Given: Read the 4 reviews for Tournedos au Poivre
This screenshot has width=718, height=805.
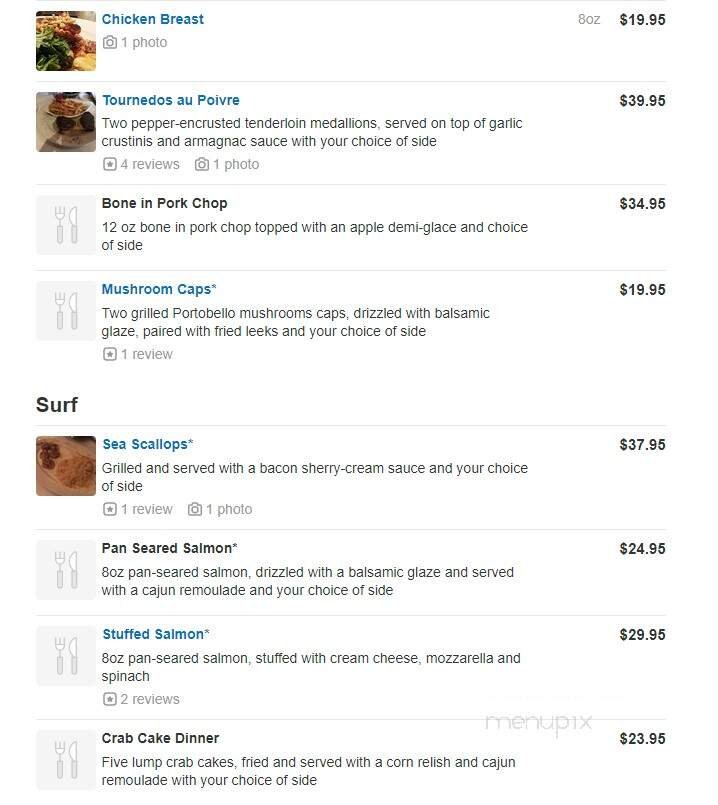Looking at the screenshot, I should 150,165.
